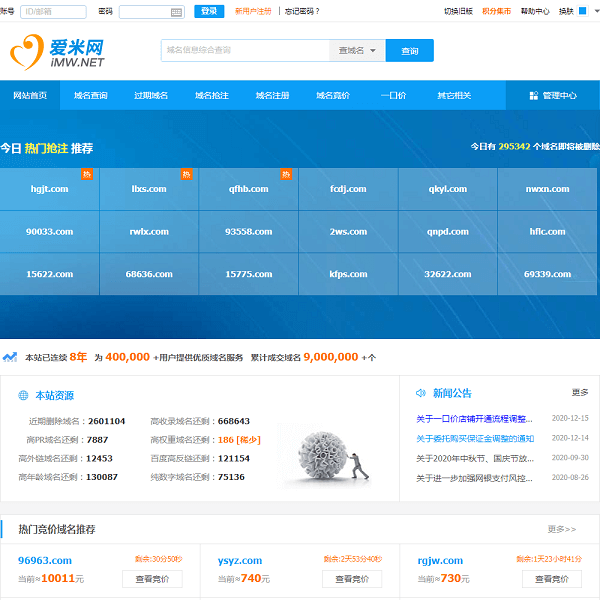Open 域名查询 navigation menu
Image resolution: width=600 pixels, height=600 pixels.
(91, 95)
